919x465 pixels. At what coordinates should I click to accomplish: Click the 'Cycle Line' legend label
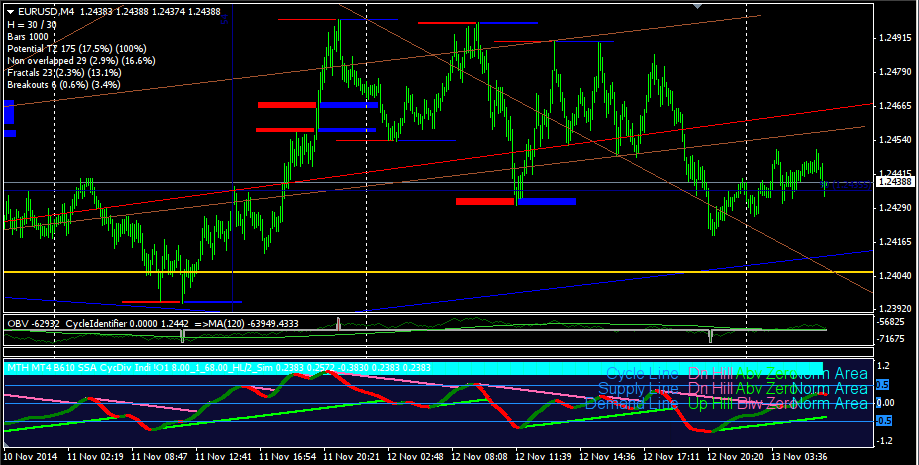(x=642, y=374)
